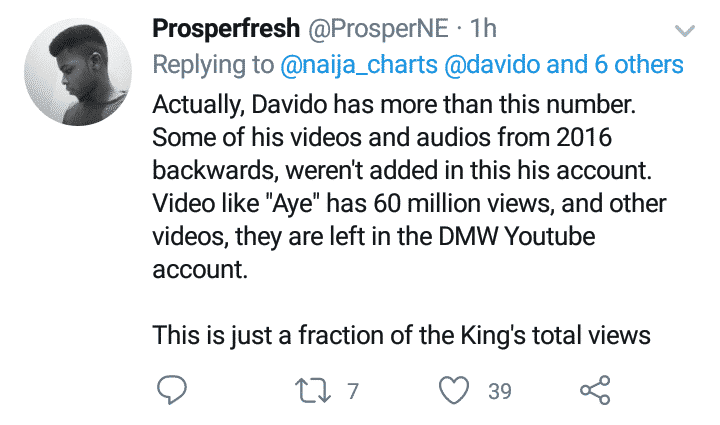This screenshot has height=425, width=720.
Task: Expand the tweet options chevron menu
Action: [685, 29]
